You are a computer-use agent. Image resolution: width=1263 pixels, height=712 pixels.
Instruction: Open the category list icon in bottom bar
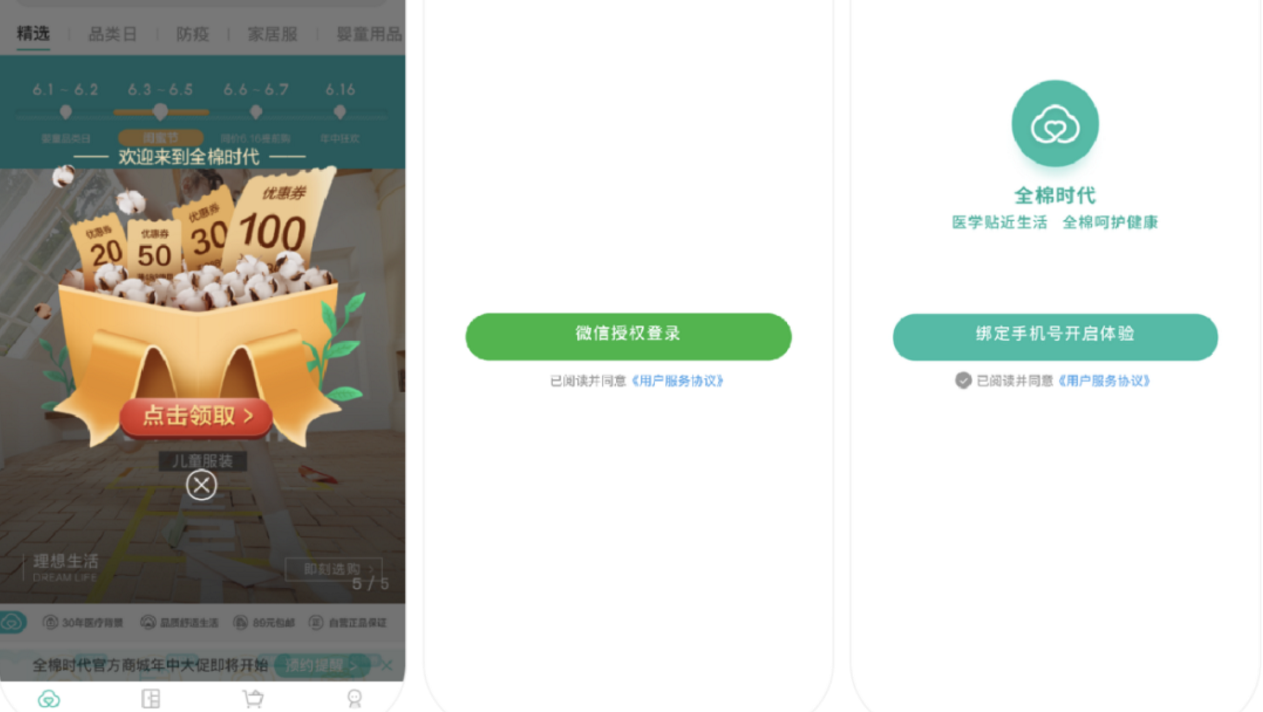(151, 699)
